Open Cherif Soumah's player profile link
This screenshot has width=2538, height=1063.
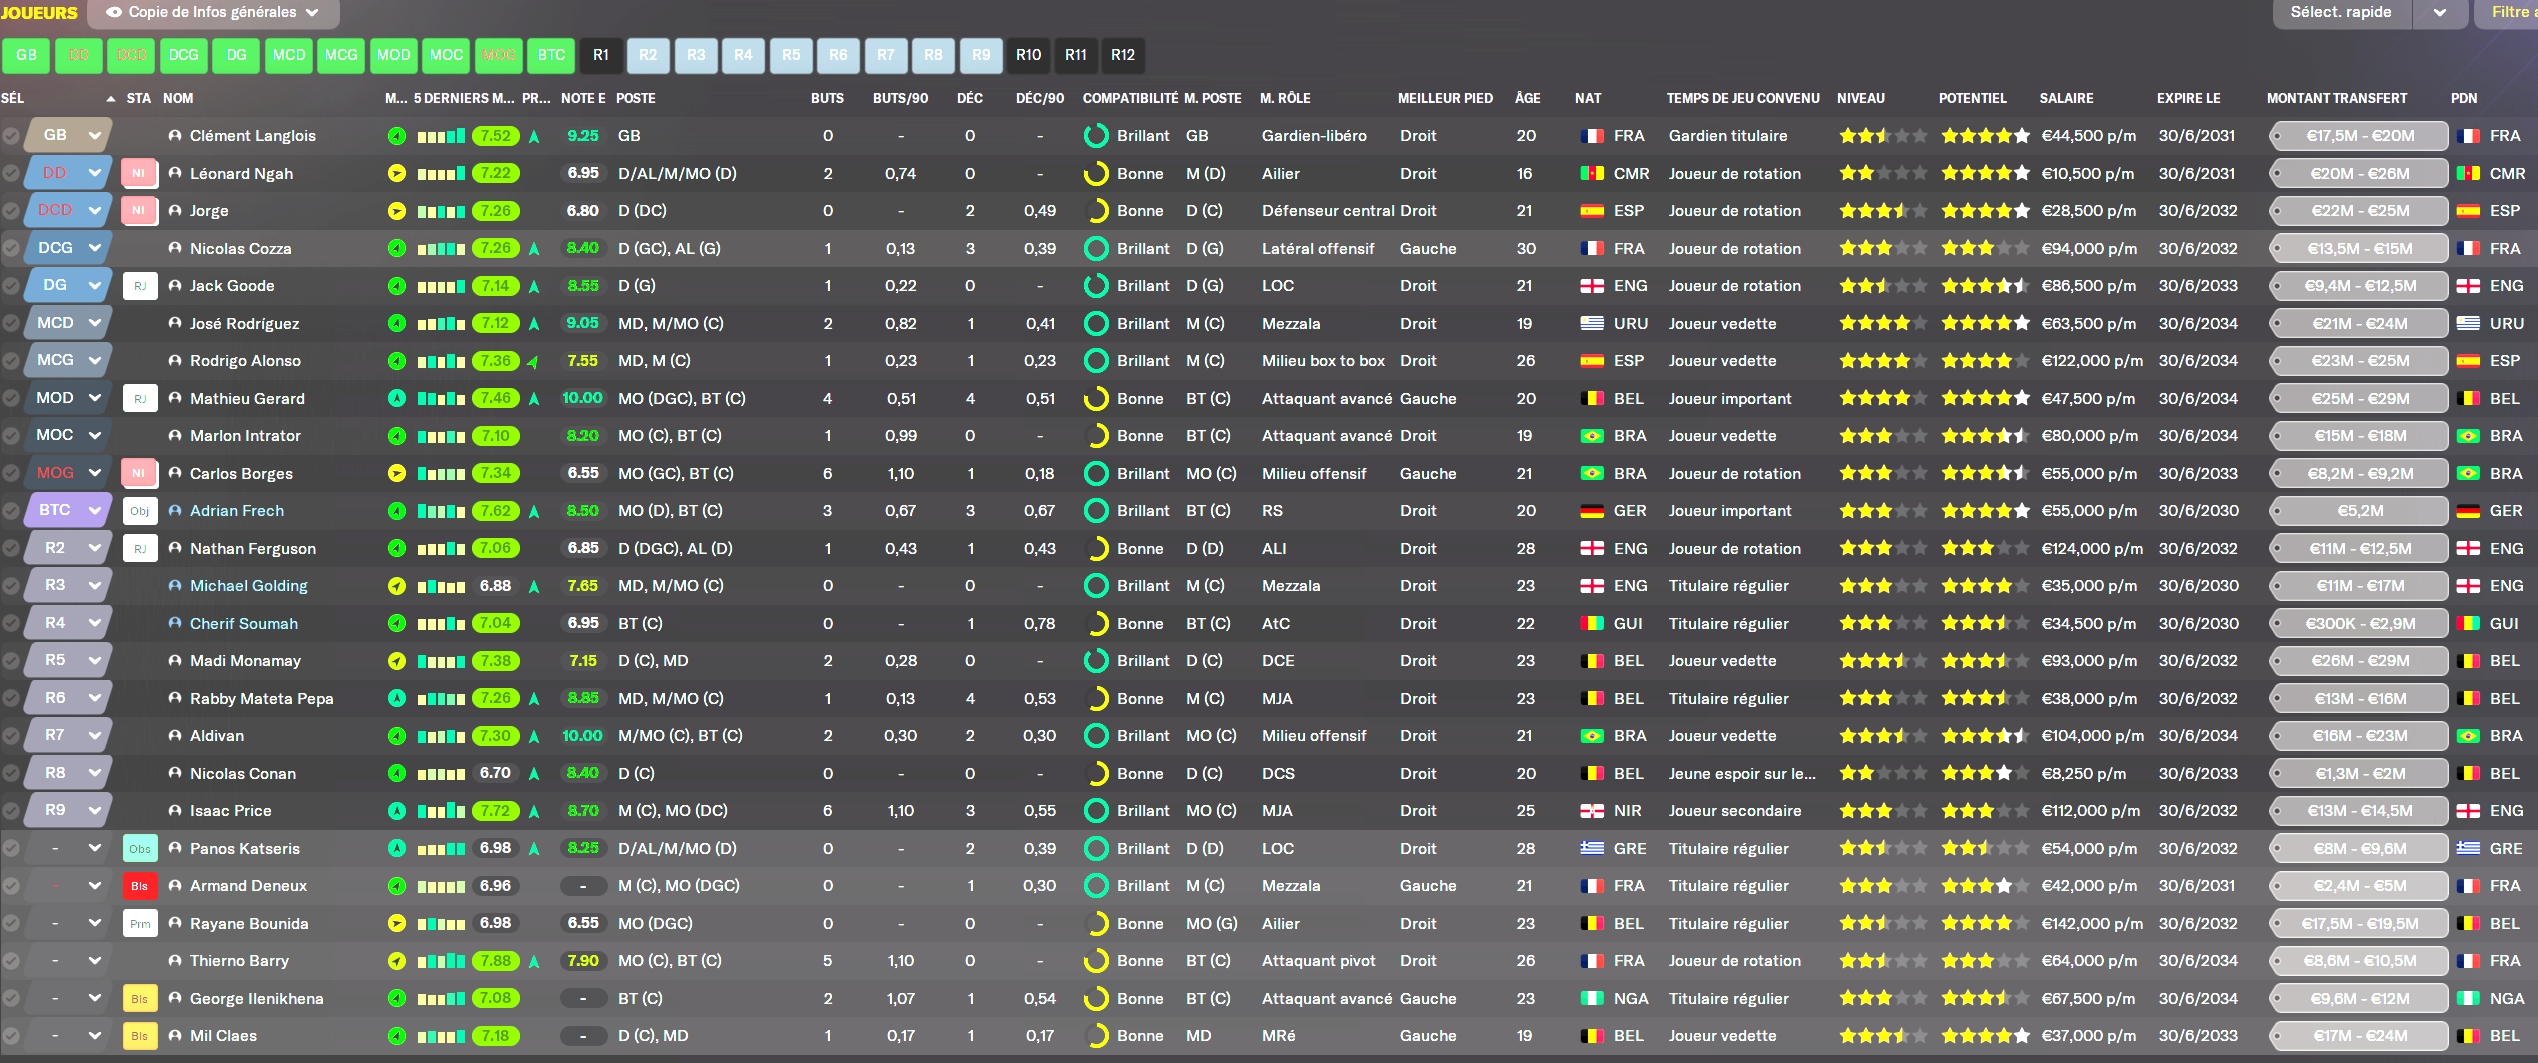(x=244, y=624)
